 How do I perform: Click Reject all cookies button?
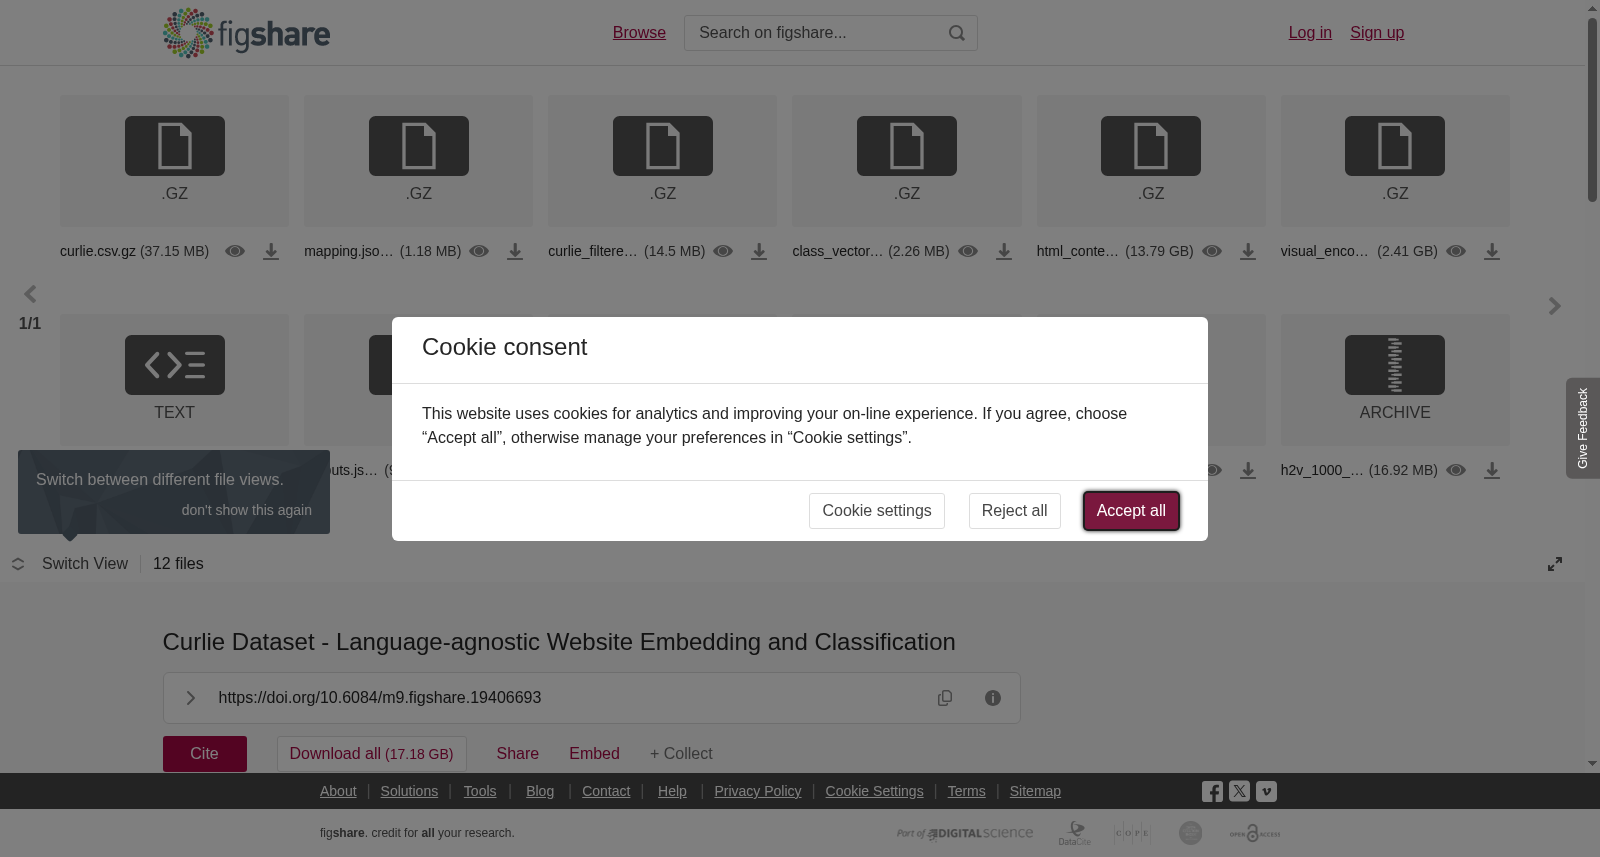coord(1014,511)
